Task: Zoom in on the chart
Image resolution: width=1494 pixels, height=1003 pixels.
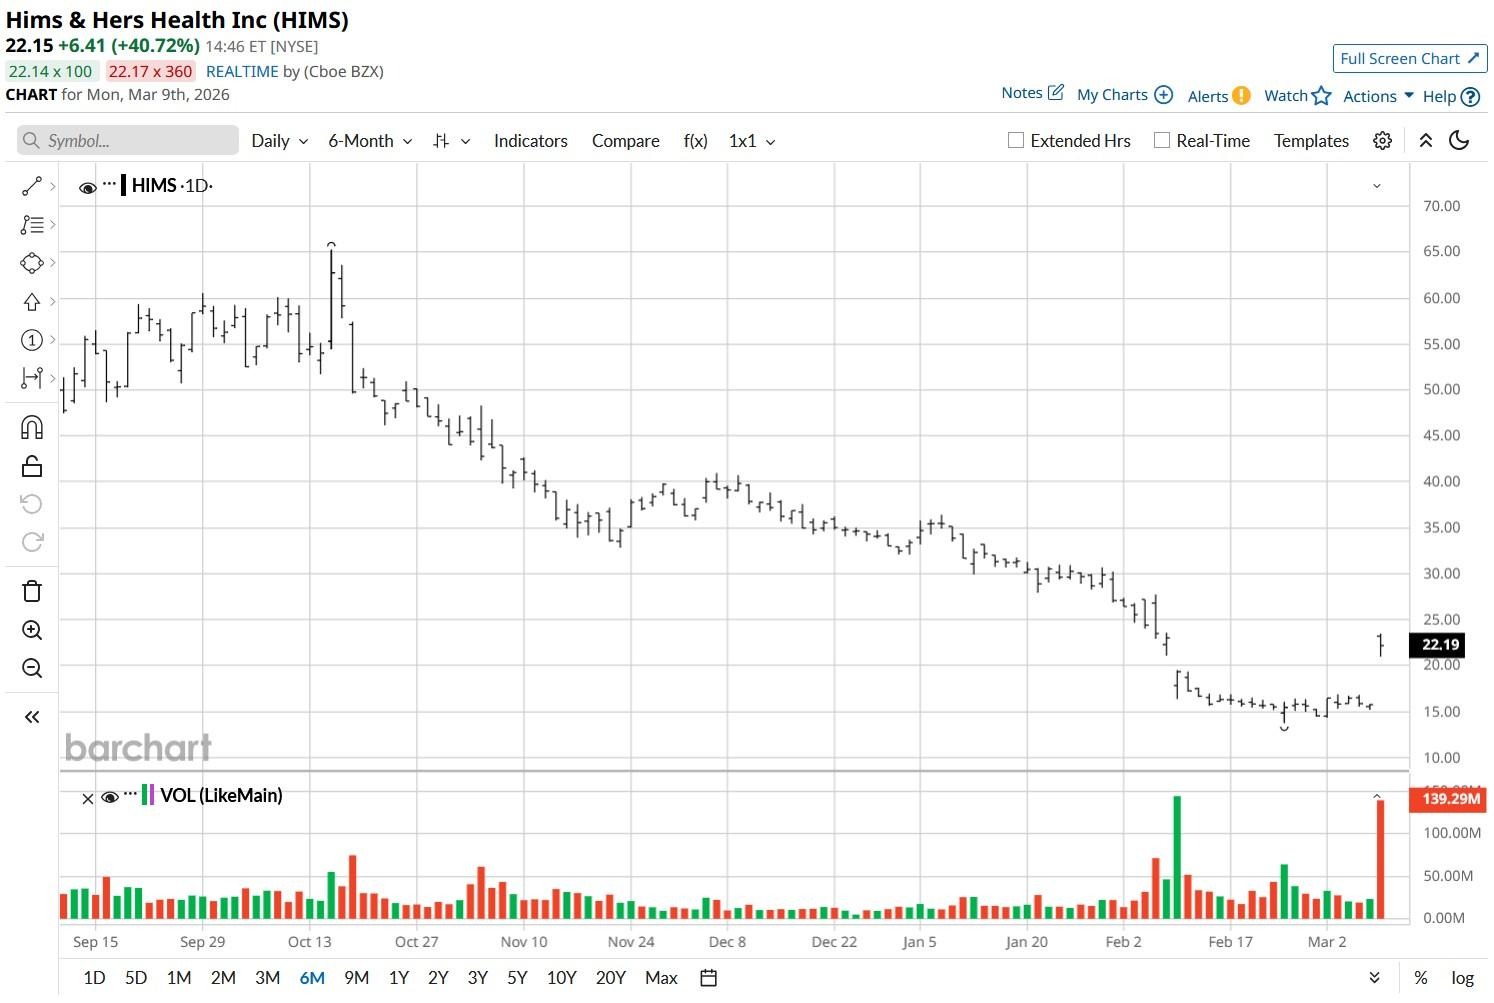Action: pyautogui.click(x=32, y=630)
